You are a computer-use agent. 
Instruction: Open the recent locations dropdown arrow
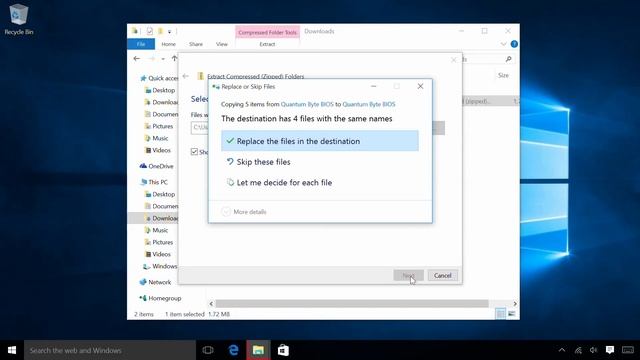pyautogui.click(x=163, y=59)
